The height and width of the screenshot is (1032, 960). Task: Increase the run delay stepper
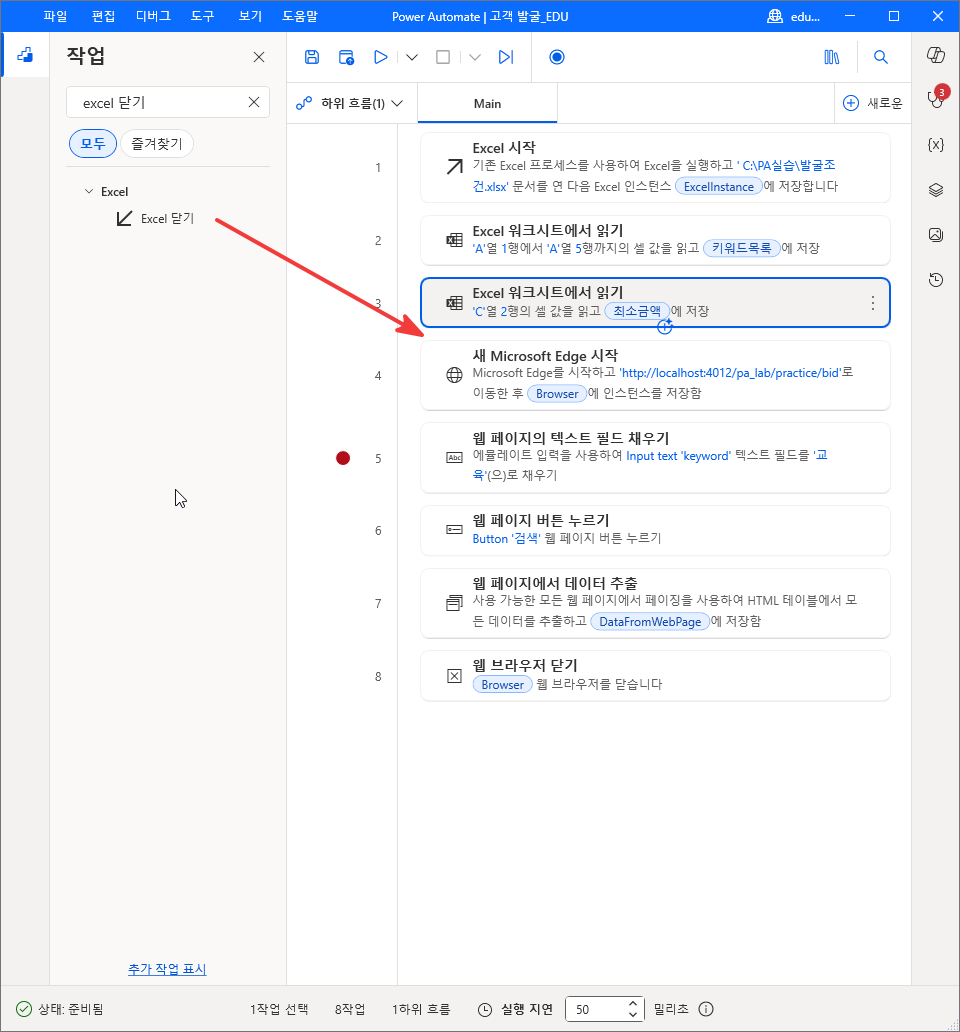coord(632,1003)
